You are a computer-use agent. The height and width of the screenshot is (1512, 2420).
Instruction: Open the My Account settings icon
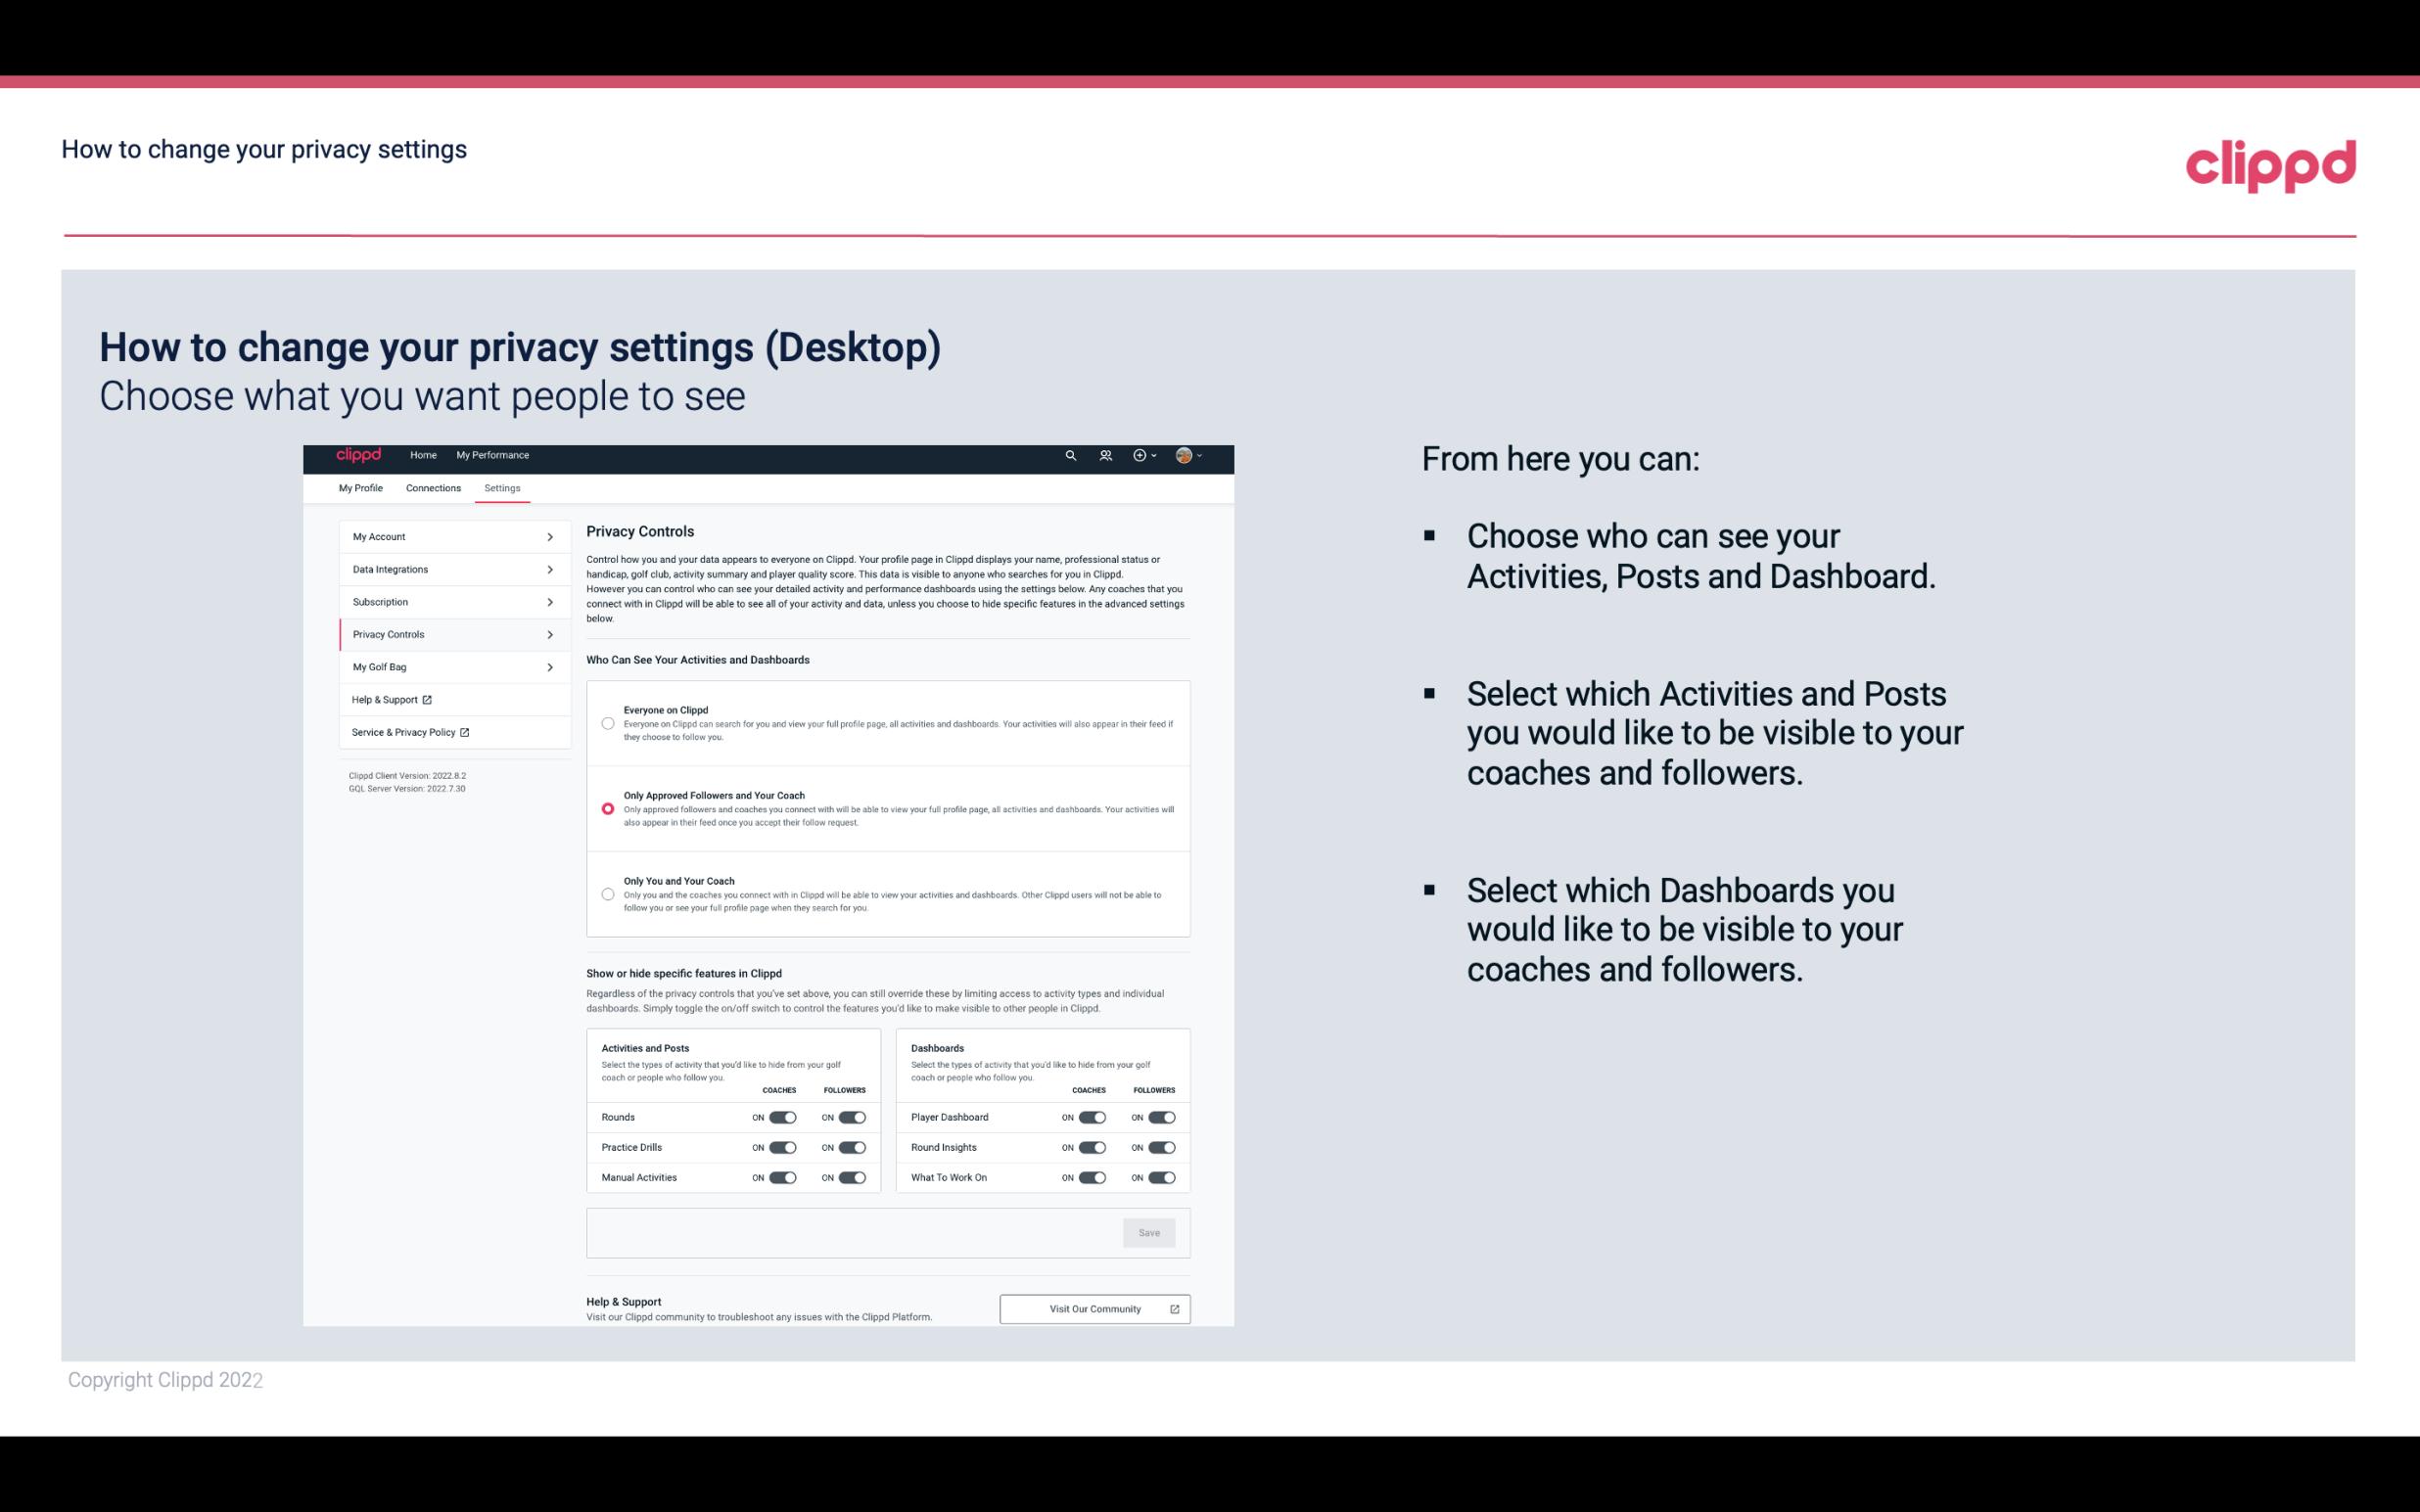pyautogui.click(x=550, y=536)
